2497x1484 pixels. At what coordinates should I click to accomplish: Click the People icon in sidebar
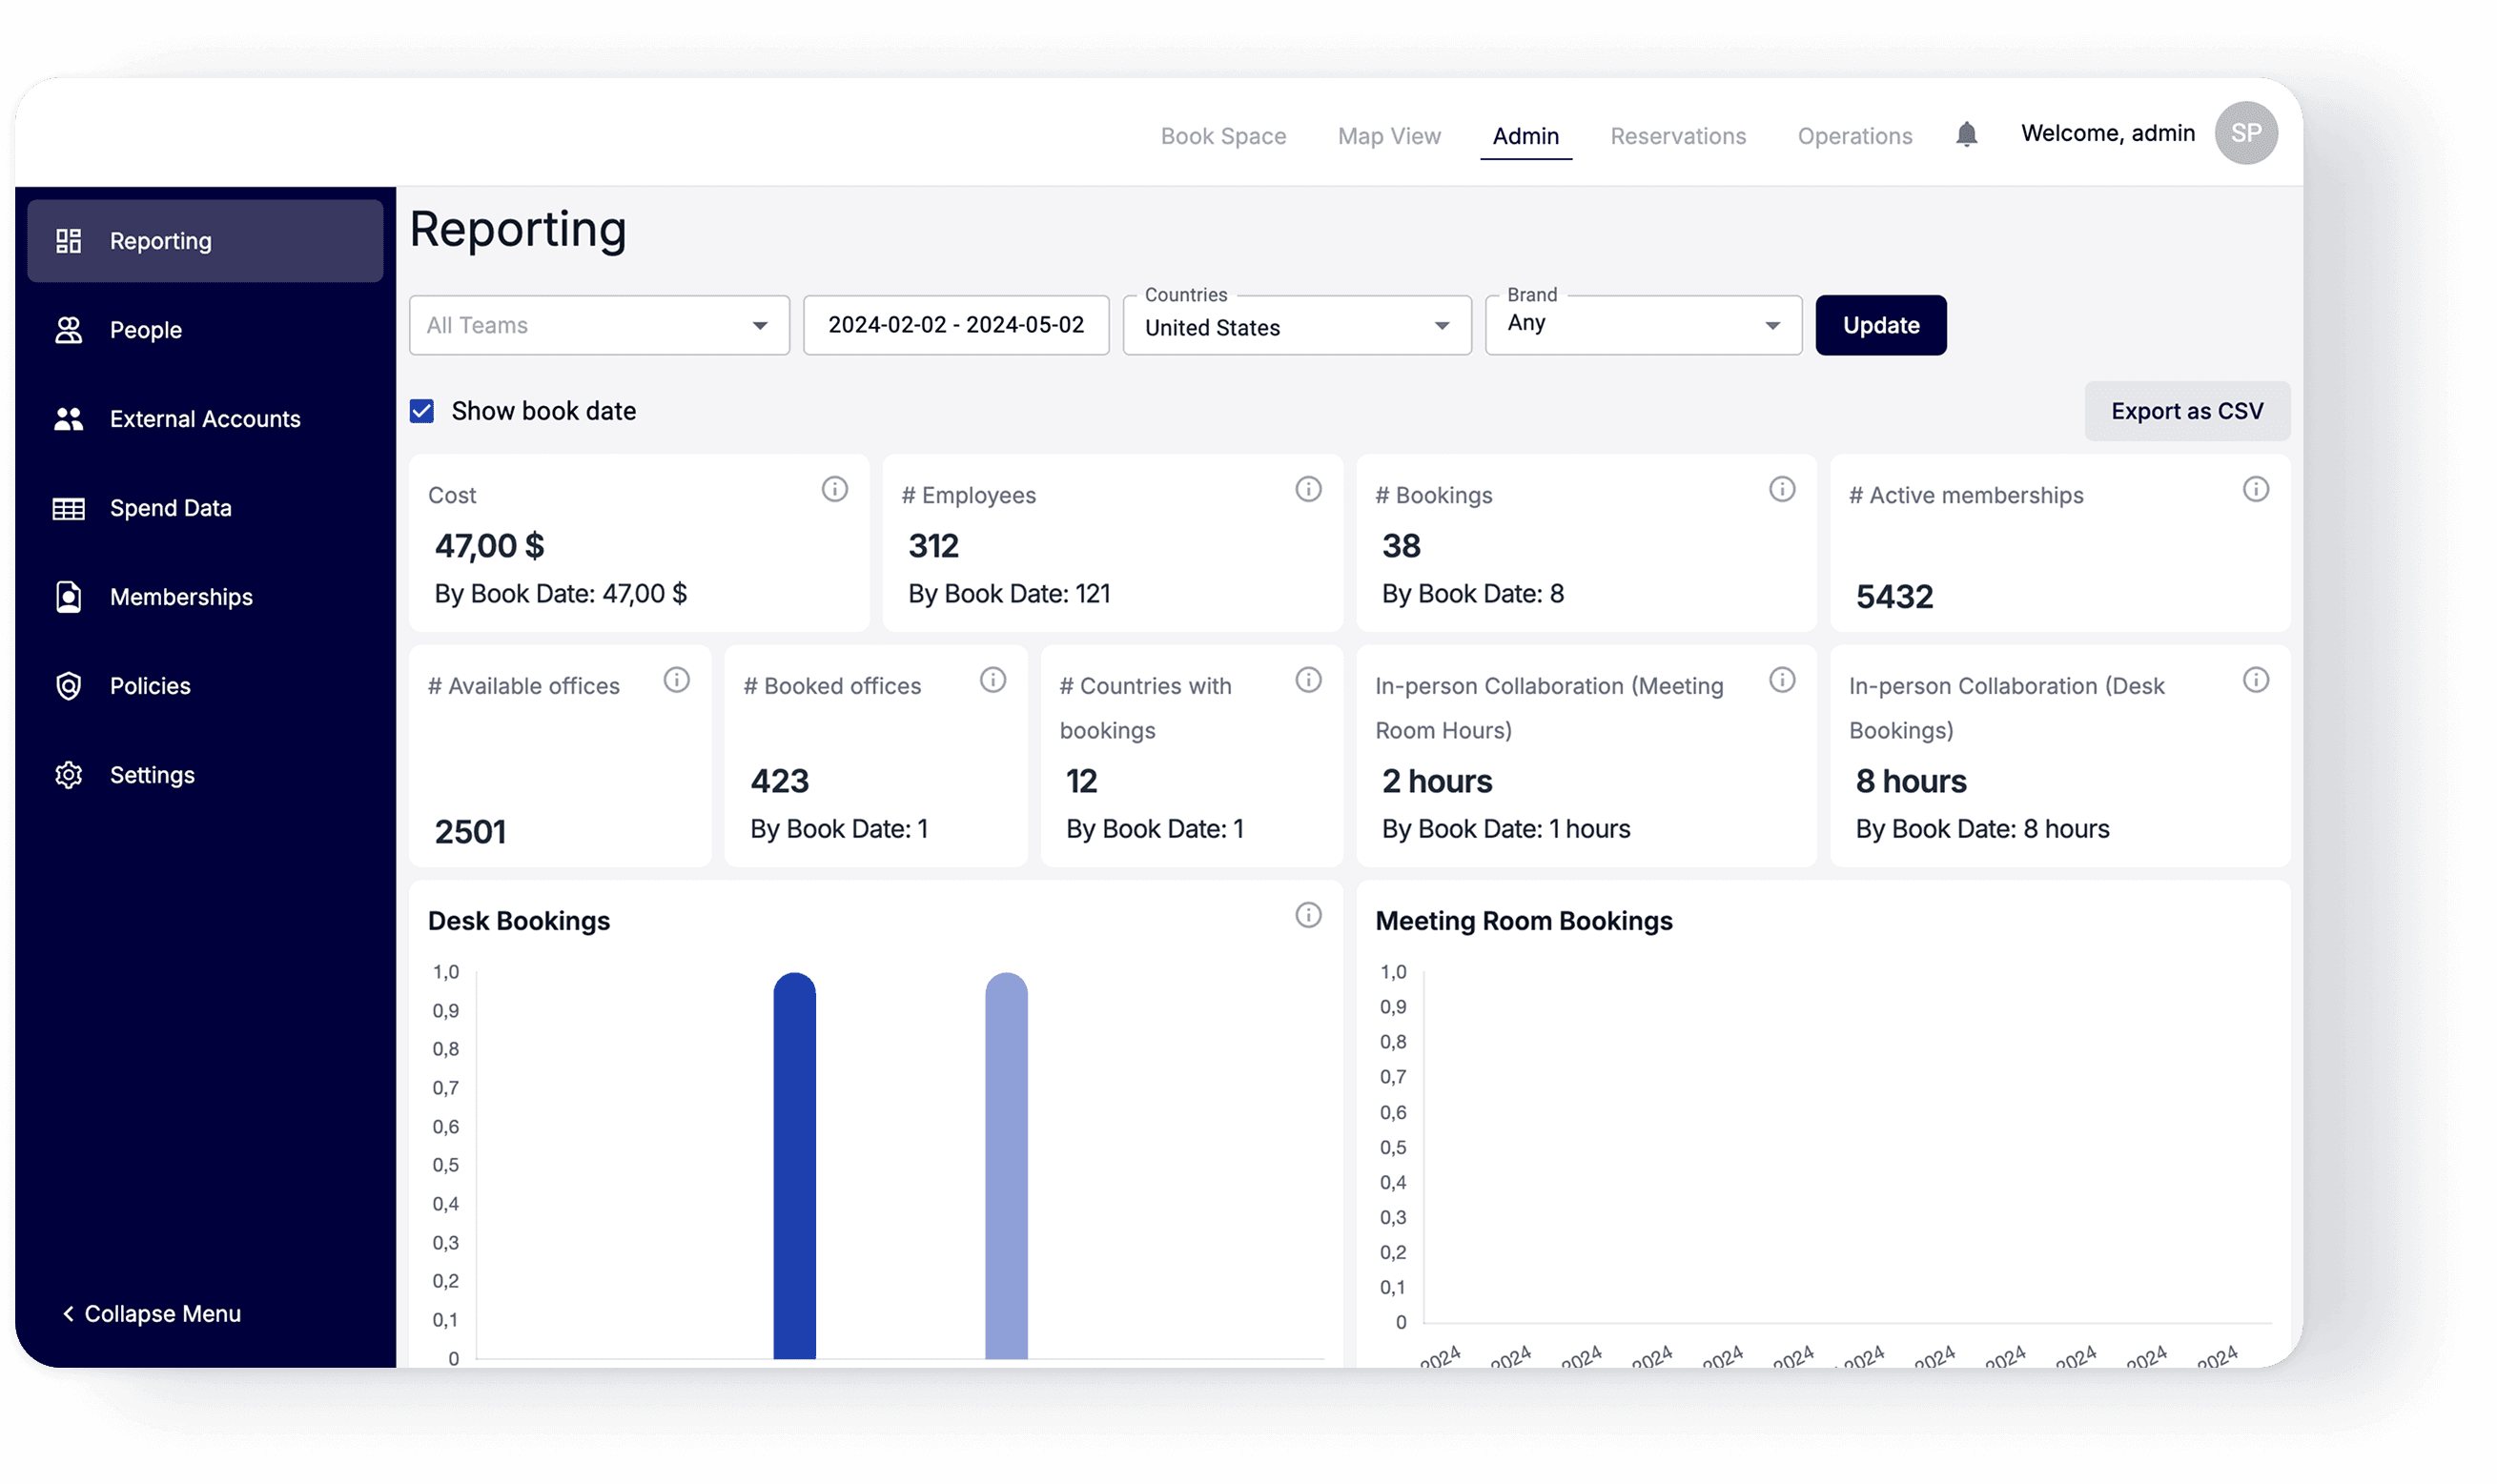click(68, 330)
